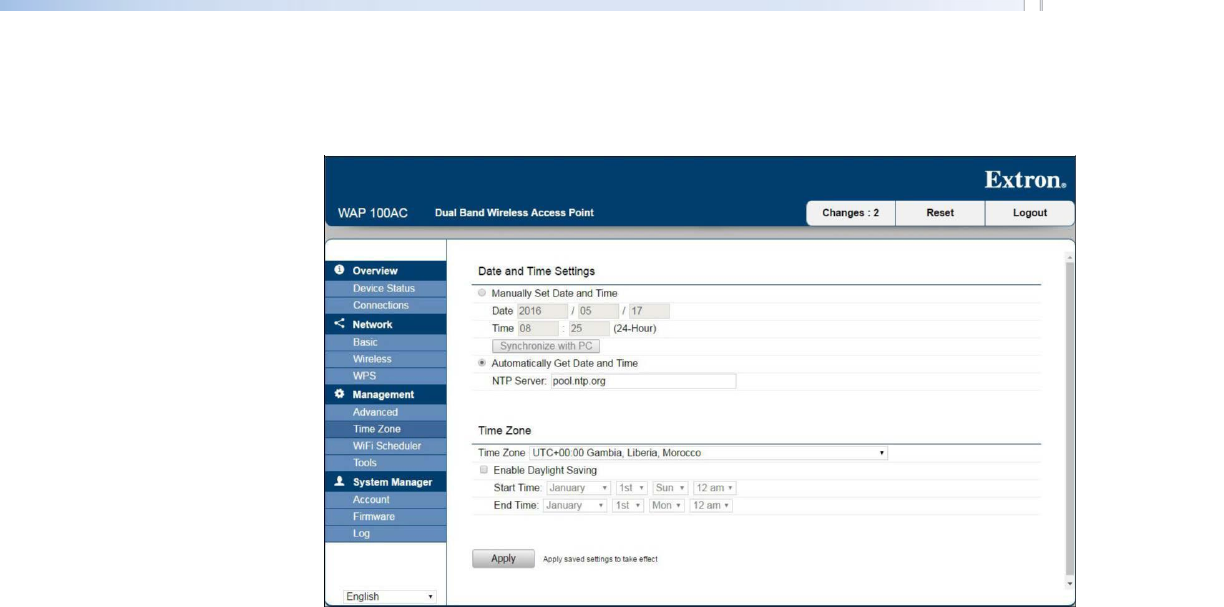Click the Extron logo
Screen dimensions: 1224x607
[x=1025, y=180]
